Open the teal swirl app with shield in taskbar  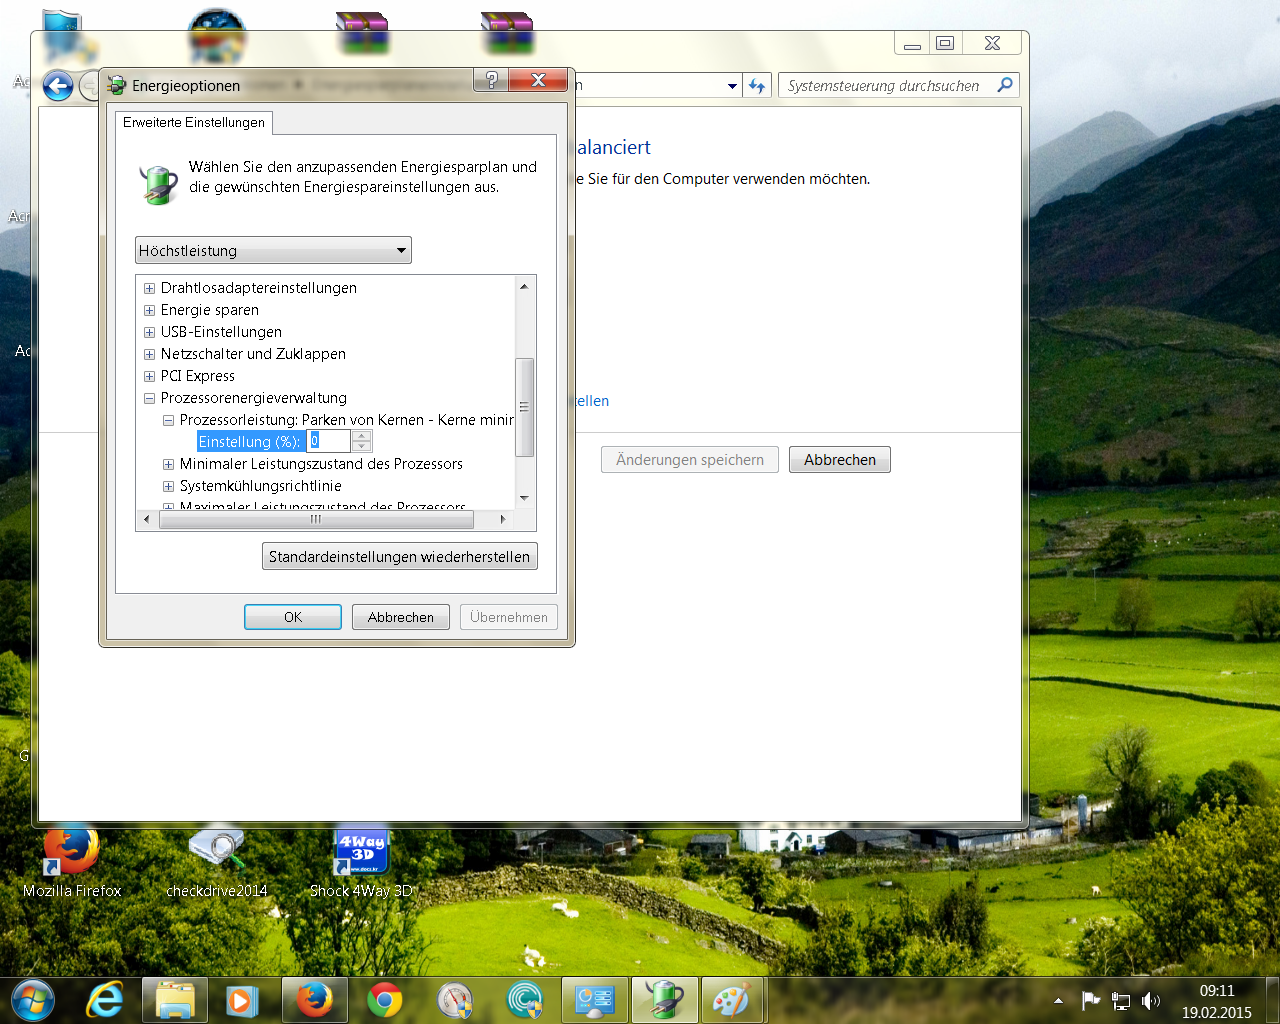tap(525, 1000)
